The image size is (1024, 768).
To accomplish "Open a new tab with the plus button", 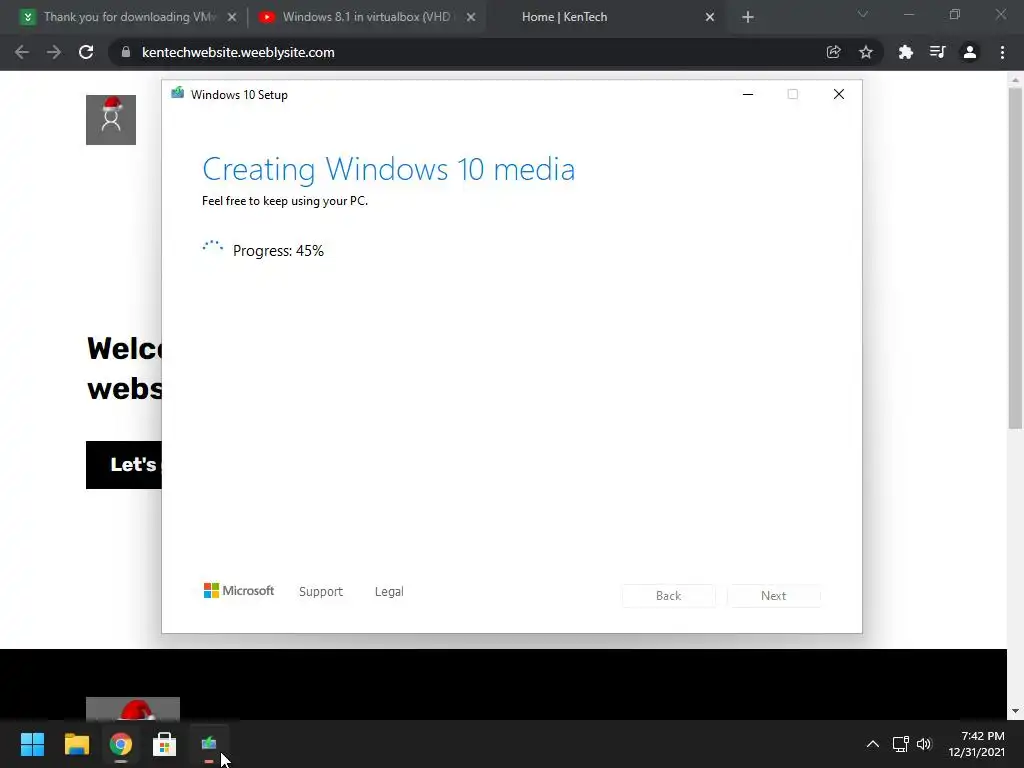I will click(x=748, y=17).
